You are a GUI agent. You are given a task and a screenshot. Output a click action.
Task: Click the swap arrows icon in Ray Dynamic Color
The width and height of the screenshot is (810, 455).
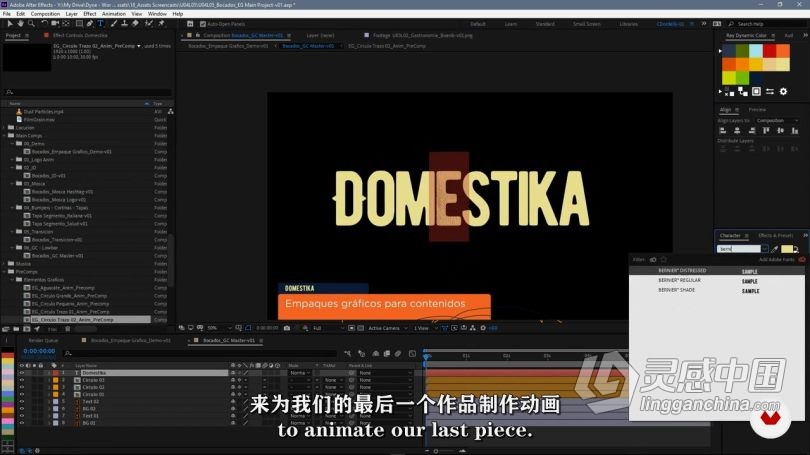(x=770, y=91)
